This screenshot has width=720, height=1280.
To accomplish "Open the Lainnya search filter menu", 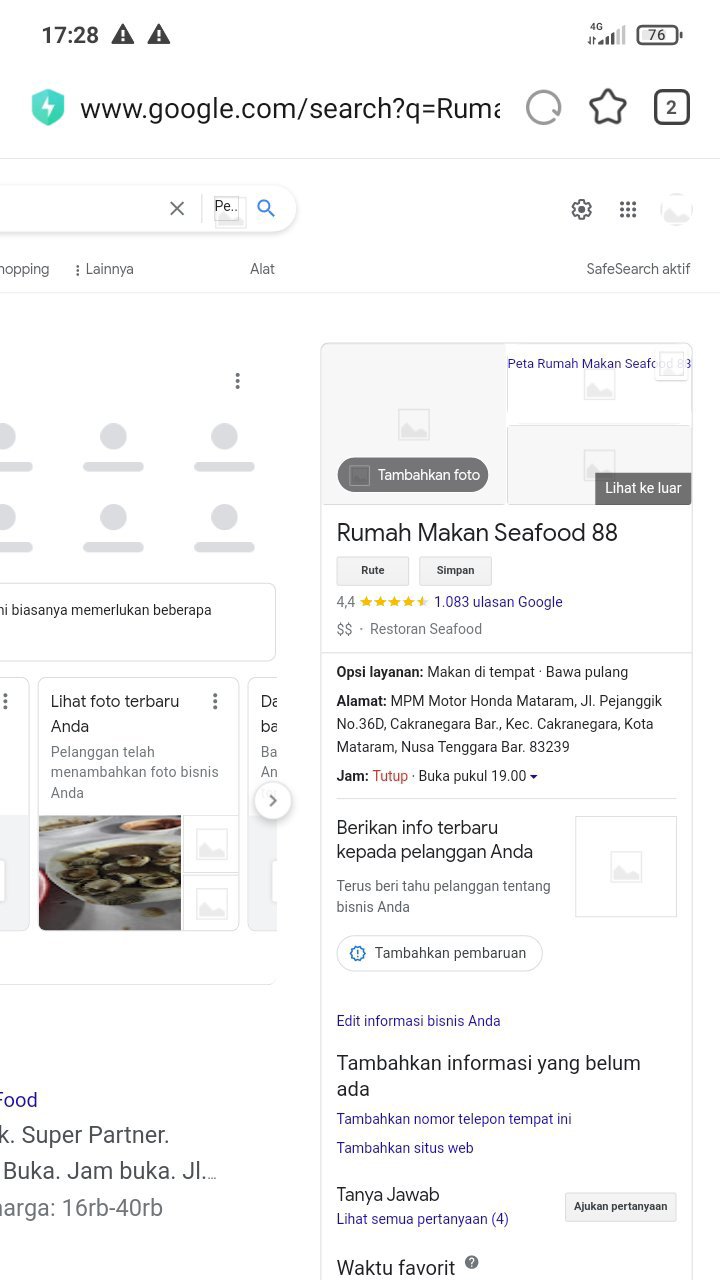I will pyautogui.click(x=104, y=269).
